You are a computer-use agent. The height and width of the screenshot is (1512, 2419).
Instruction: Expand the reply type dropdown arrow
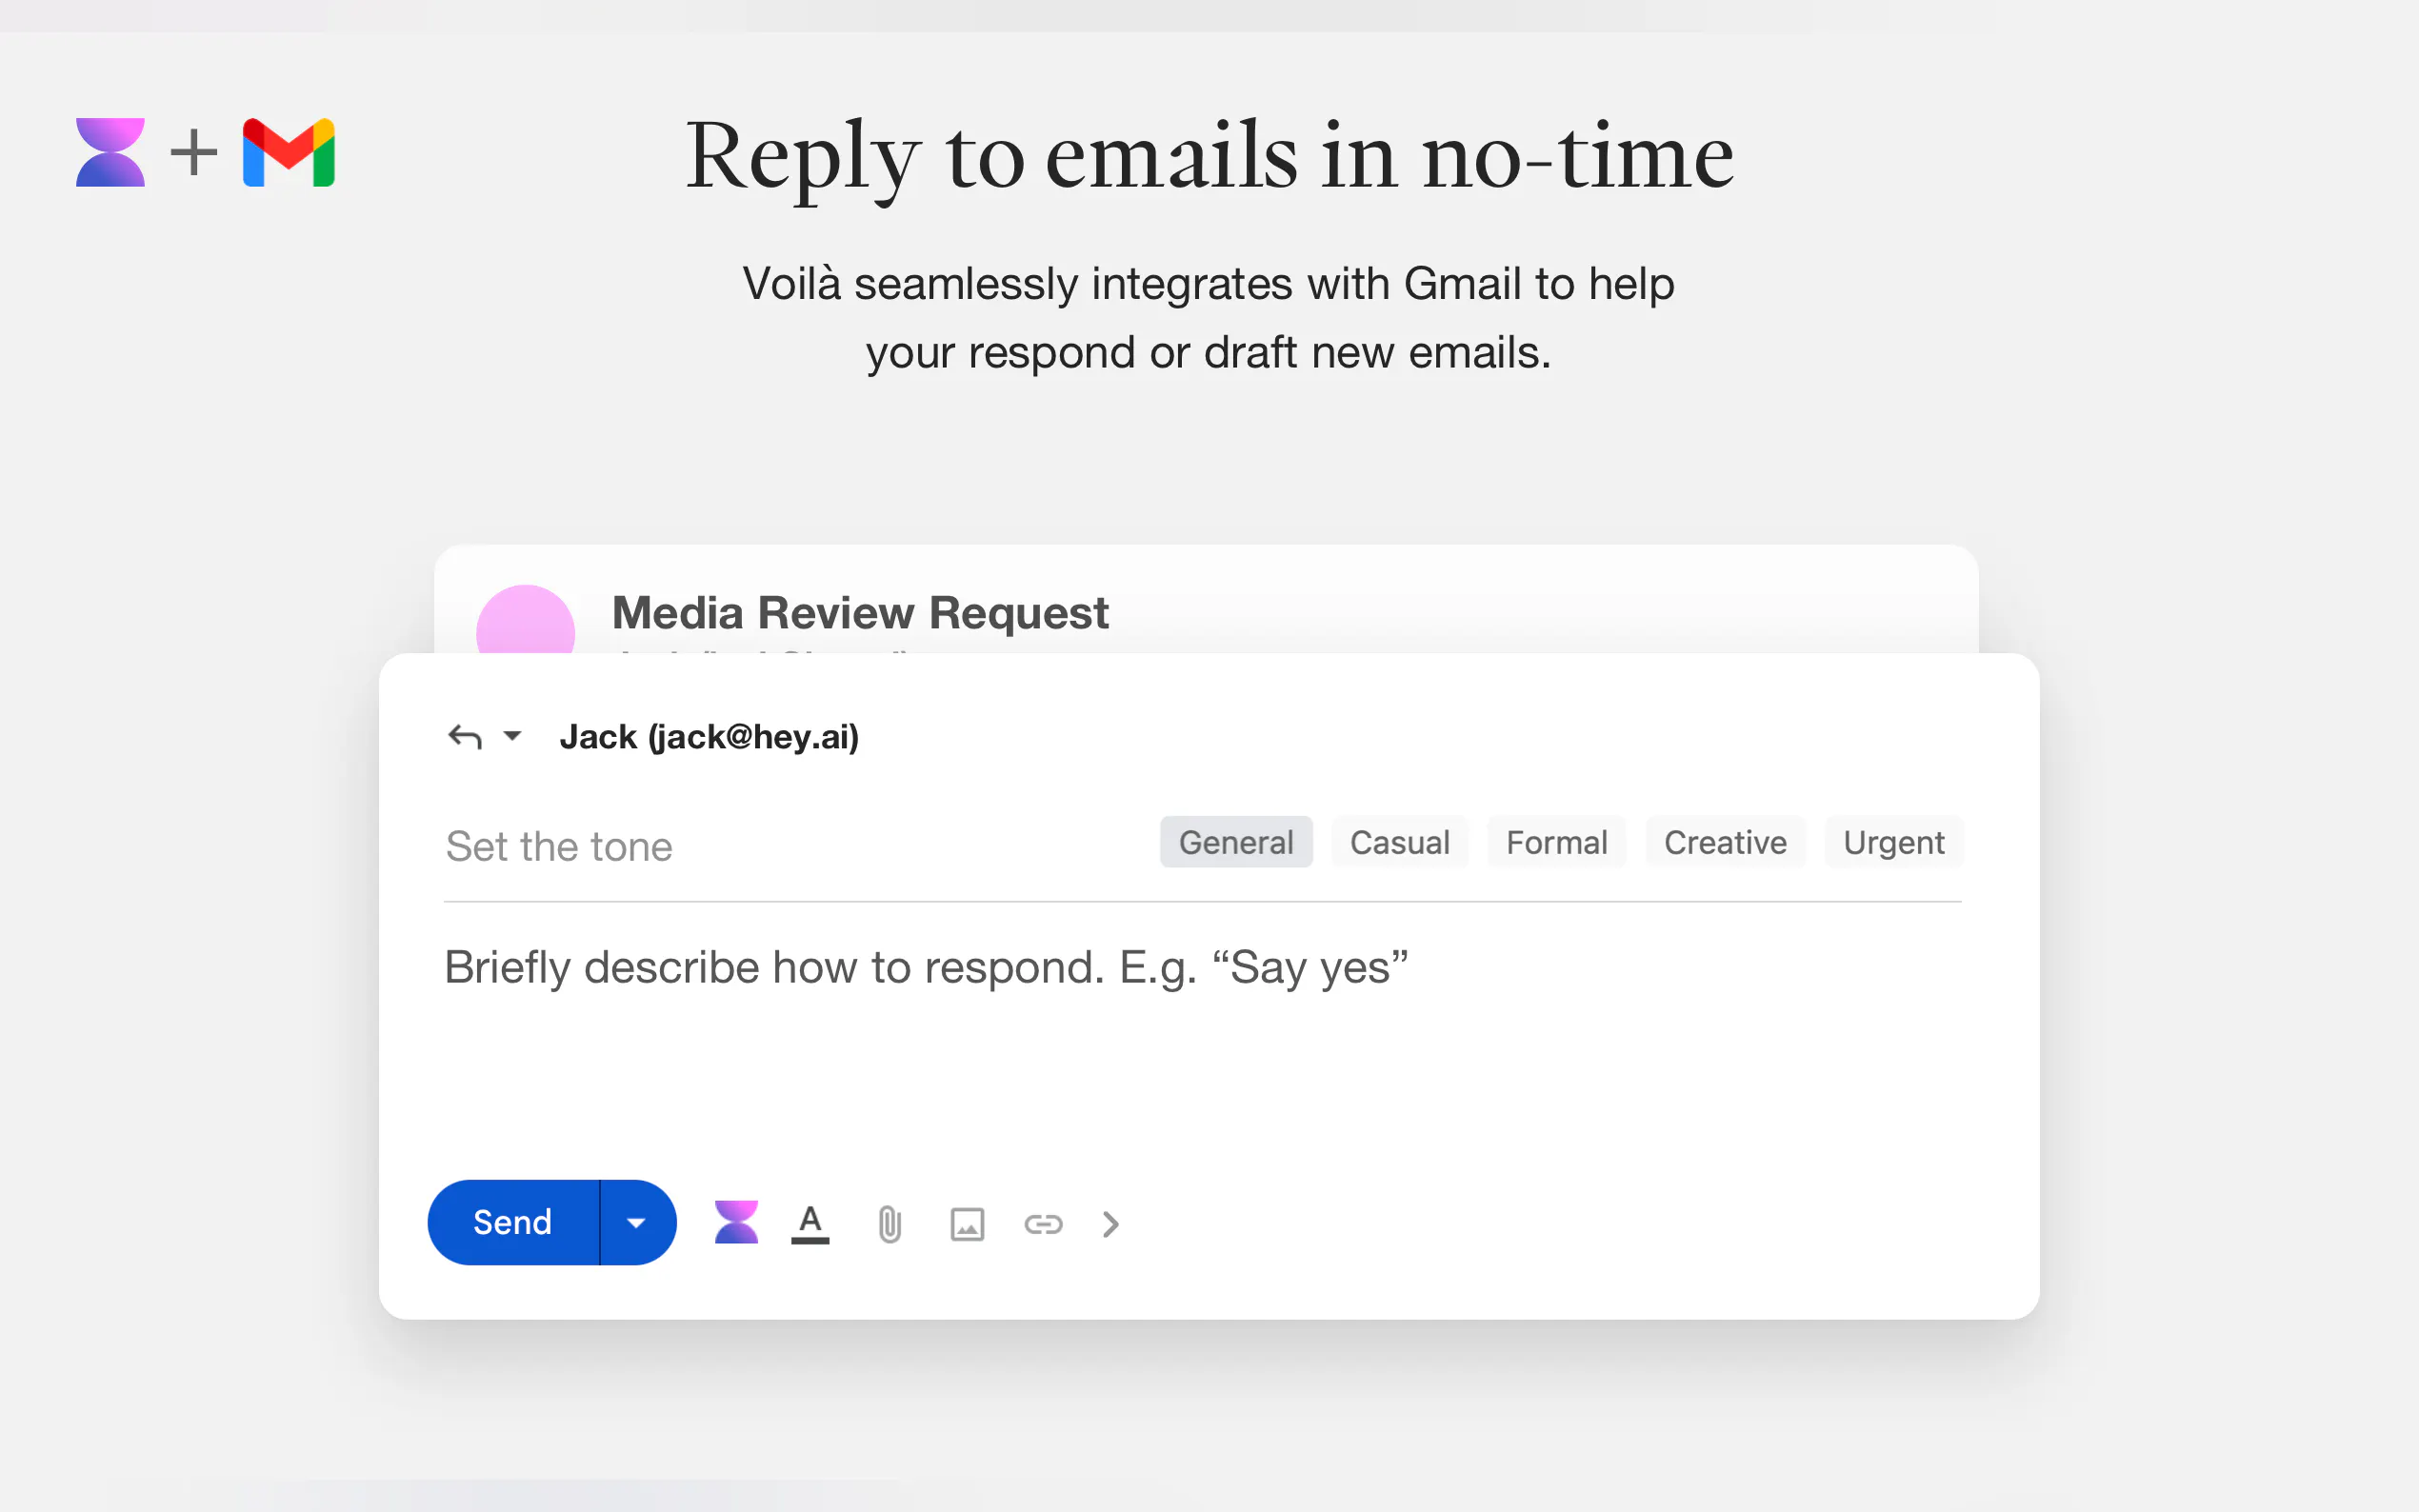pyautogui.click(x=512, y=736)
